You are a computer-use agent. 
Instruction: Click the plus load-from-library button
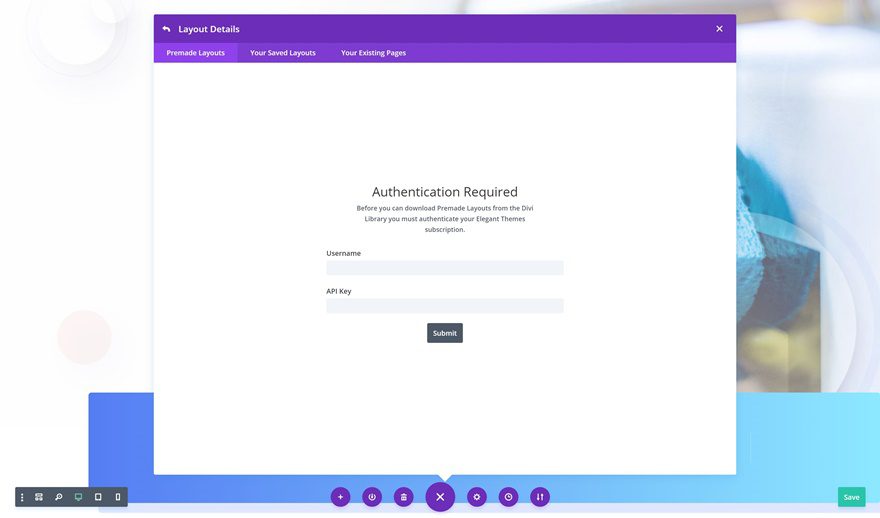coord(340,497)
